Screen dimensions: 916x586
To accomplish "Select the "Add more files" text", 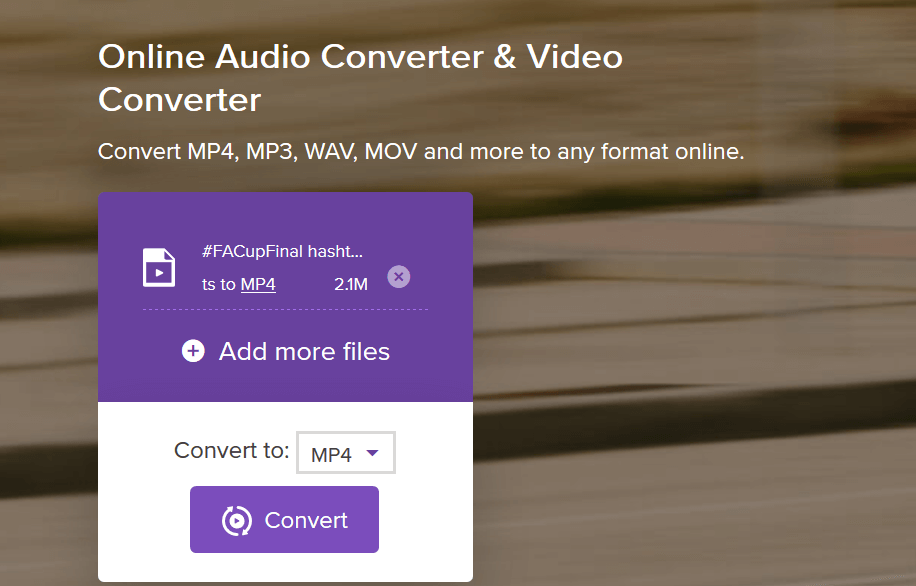I will click(x=304, y=351).
